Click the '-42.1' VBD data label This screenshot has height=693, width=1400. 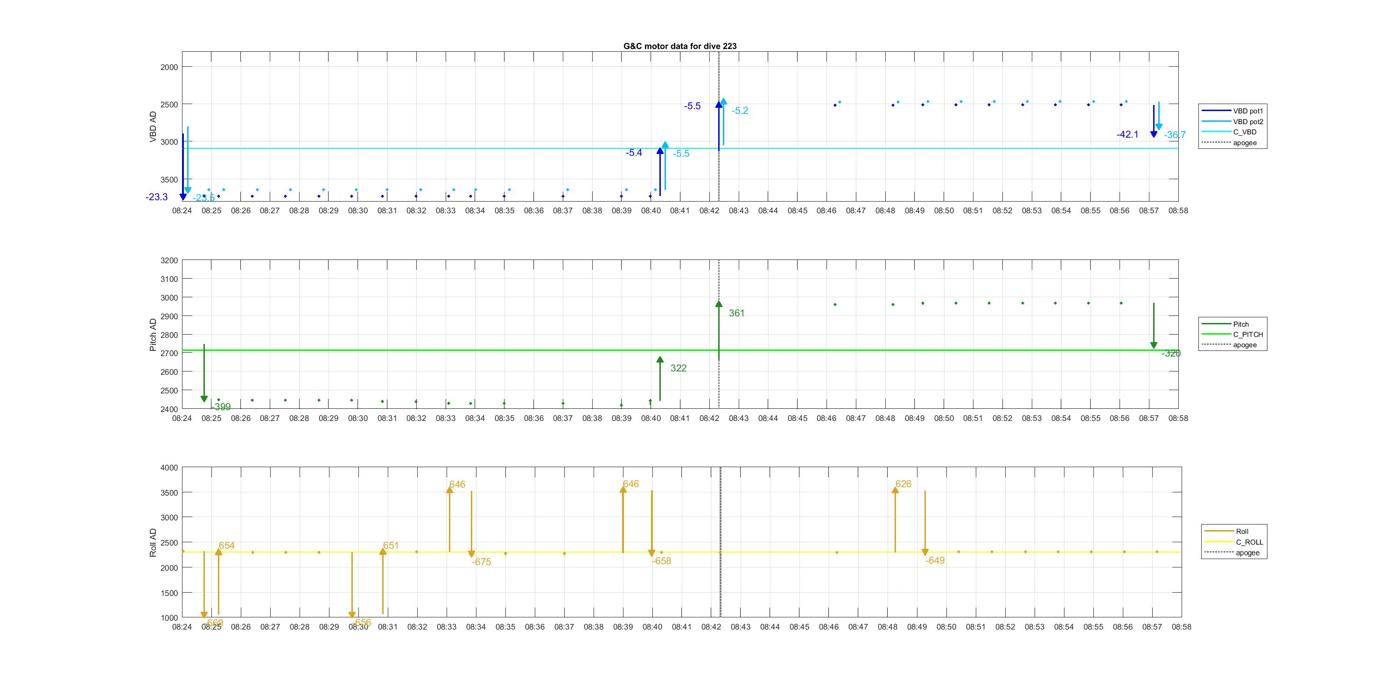[x=1128, y=134]
